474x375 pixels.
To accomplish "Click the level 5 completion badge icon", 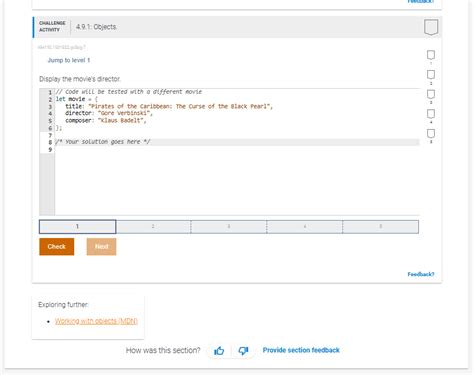I will pos(431,134).
